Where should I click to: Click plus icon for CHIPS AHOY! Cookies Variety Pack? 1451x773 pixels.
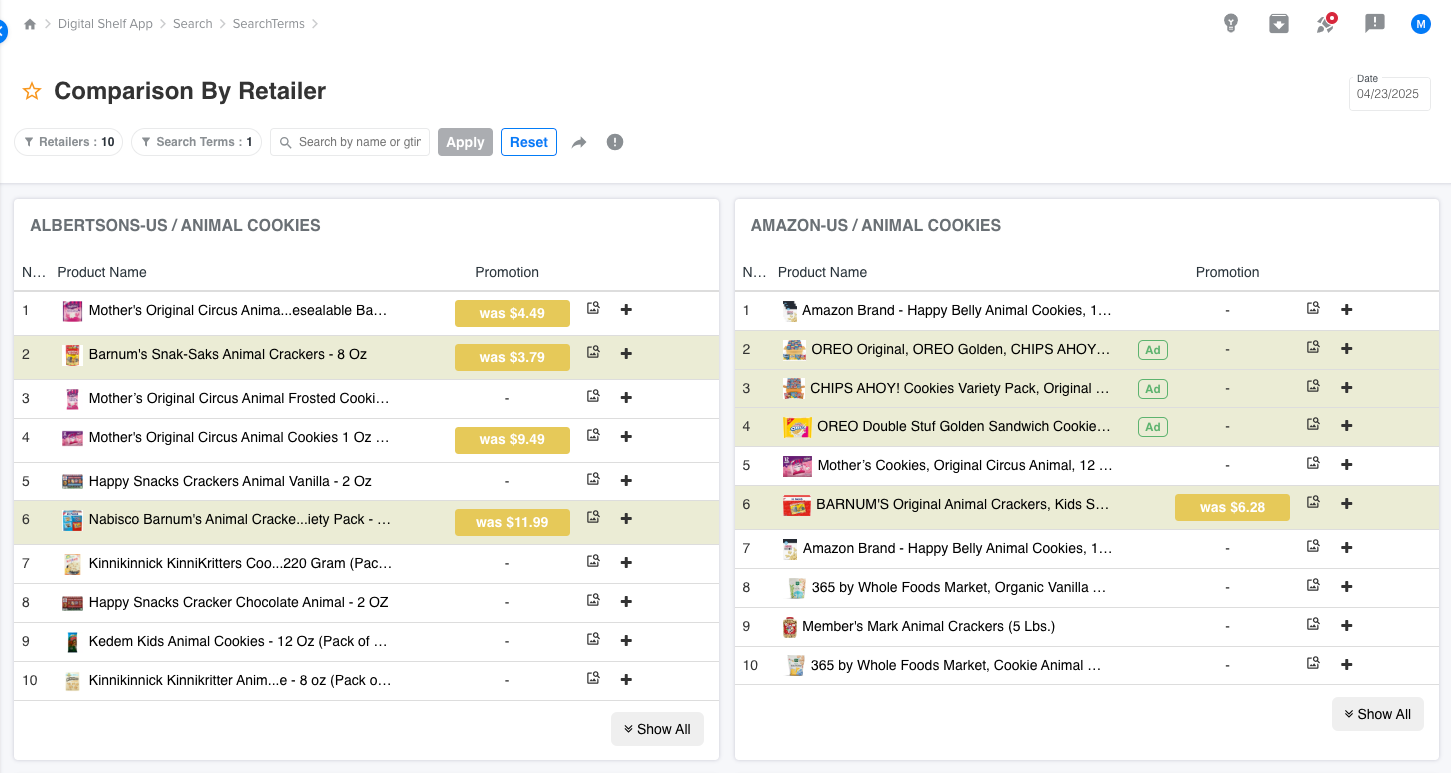coord(1347,388)
